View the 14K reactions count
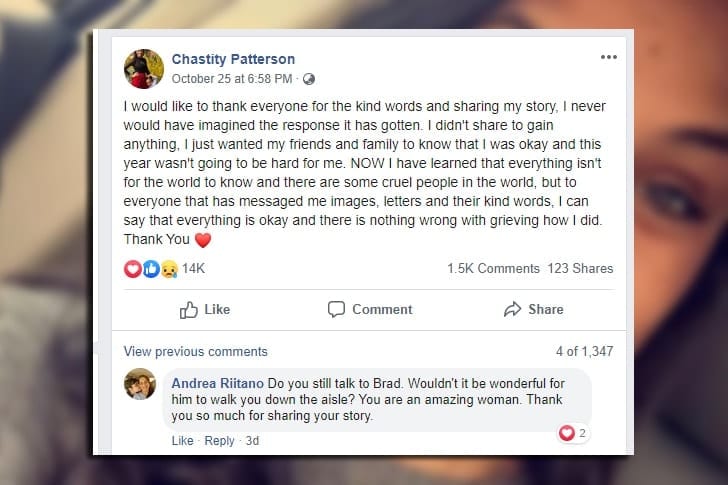 (193, 269)
